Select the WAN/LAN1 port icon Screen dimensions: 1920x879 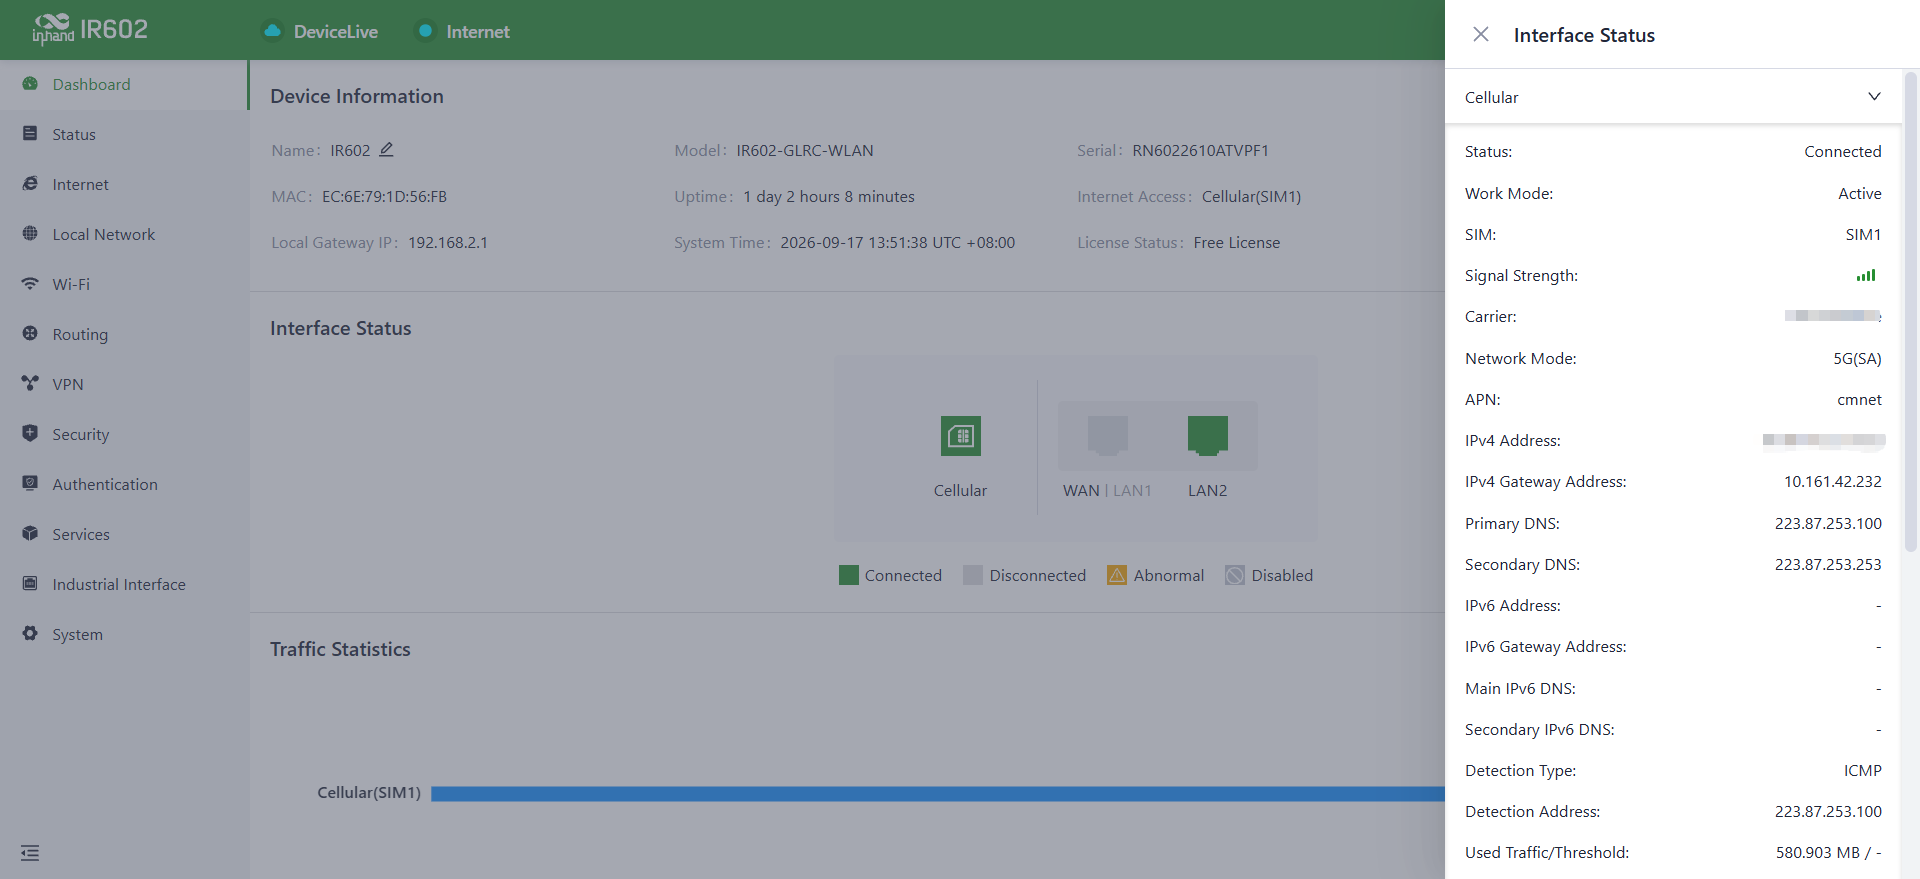(1108, 436)
